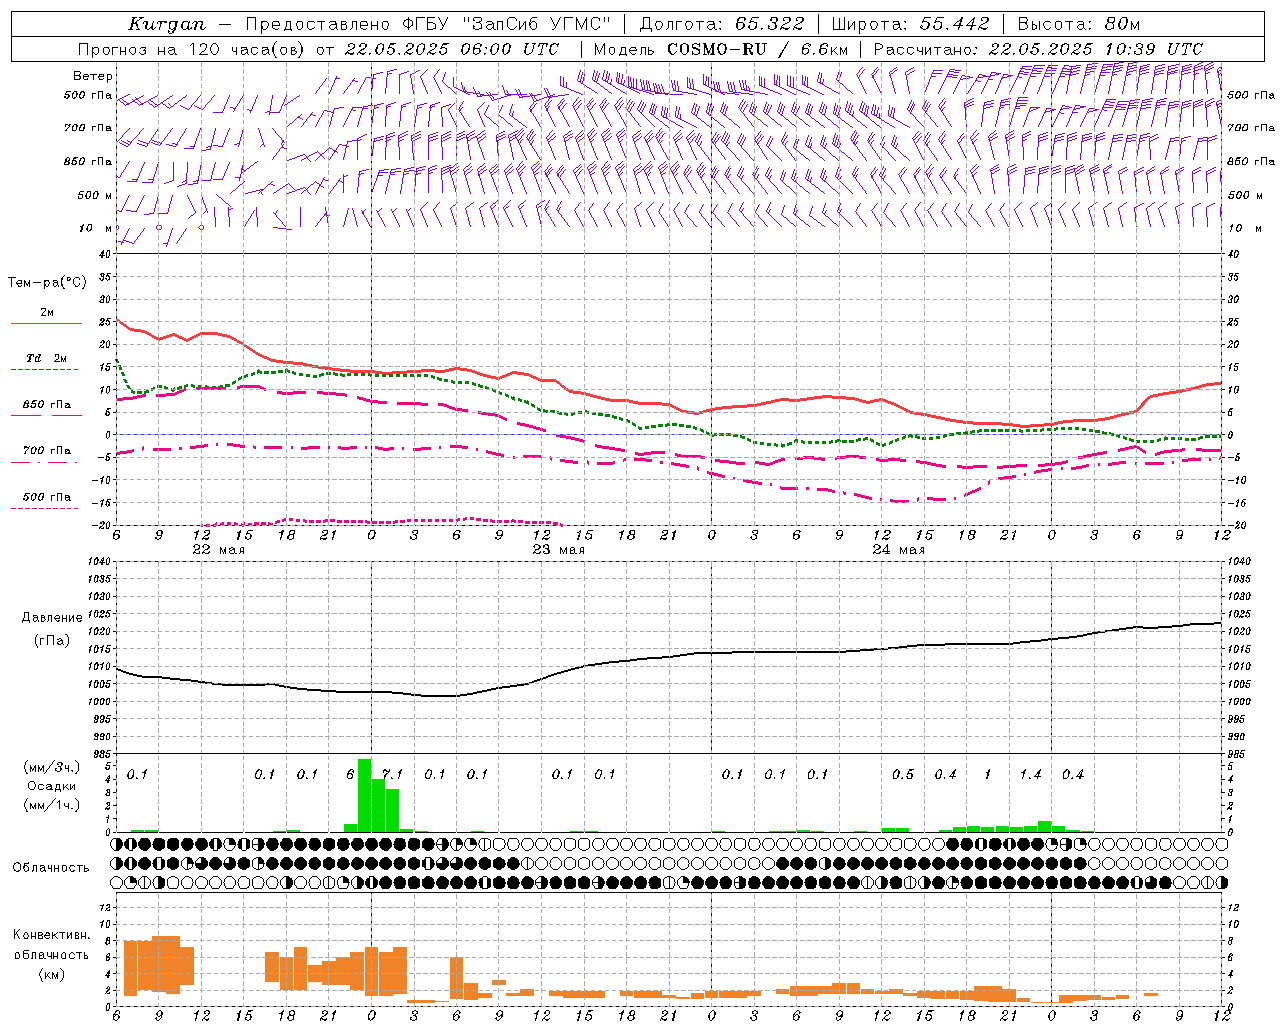Image resolution: width=1280 pixels, height=1024 pixels.
Task: Click the red legend line under "2м"
Action: (x=46, y=323)
